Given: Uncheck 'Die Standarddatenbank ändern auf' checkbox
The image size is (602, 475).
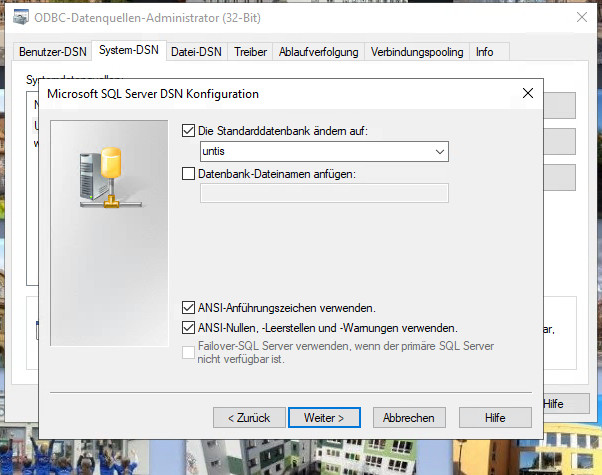Looking at the screenshot, I should [188, 131].
